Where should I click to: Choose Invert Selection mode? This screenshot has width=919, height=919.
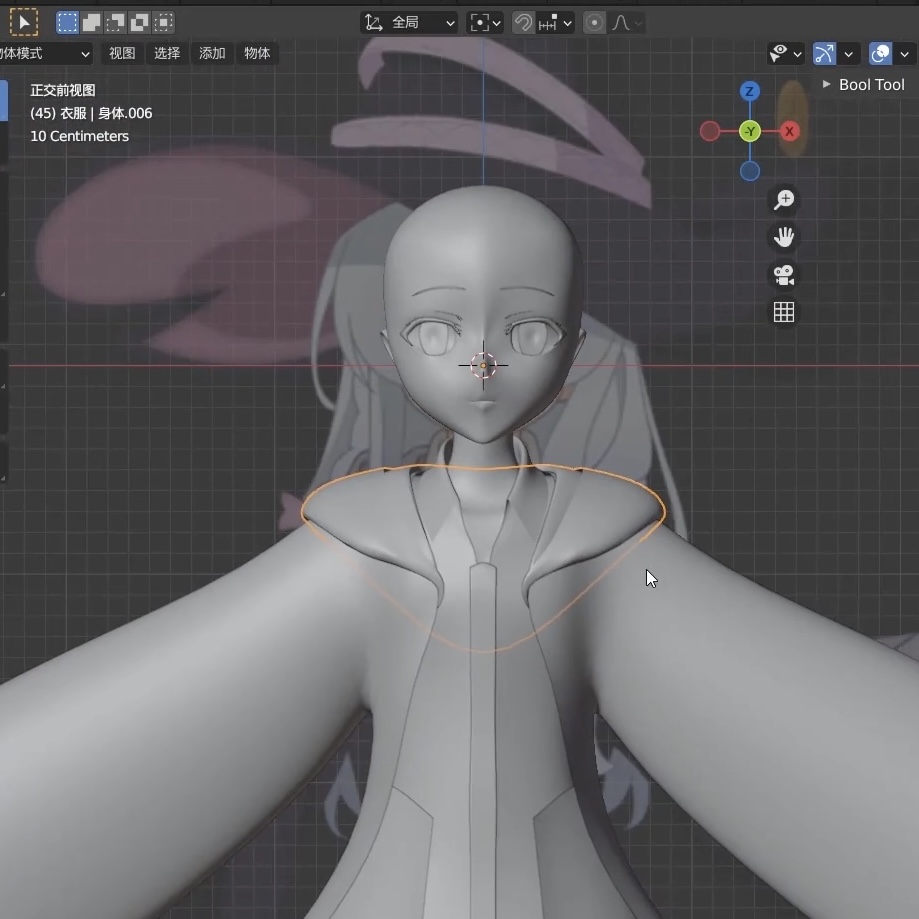click(x=139, y=22)
